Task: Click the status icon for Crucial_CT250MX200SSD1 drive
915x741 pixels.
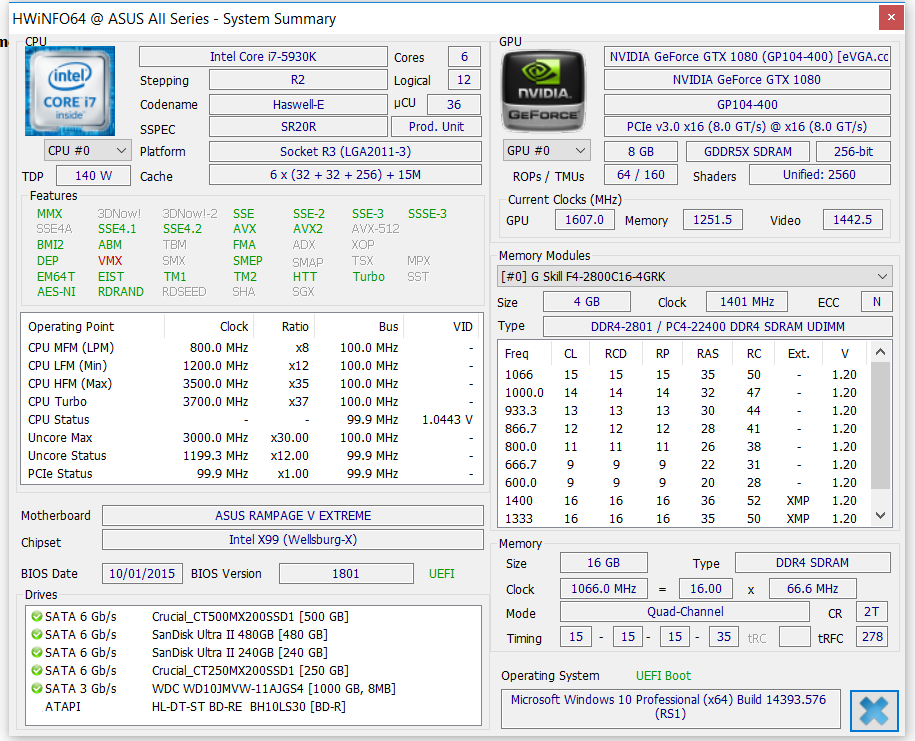Action: pyautogui.click(x=37, y=671)
